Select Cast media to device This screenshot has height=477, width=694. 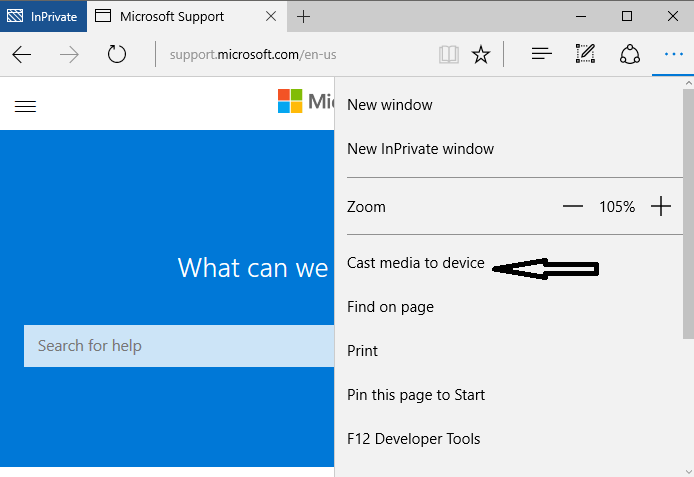415,263
